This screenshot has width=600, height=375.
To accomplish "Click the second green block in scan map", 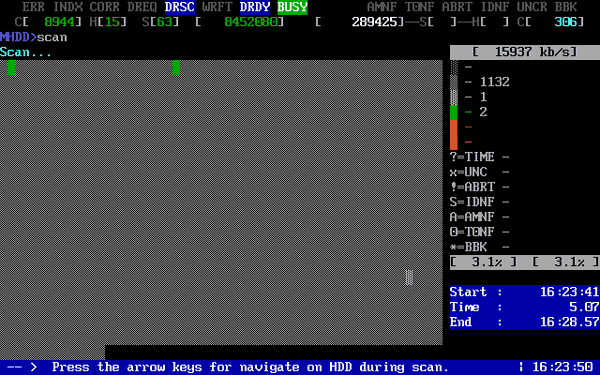I will tap(176, 67).
